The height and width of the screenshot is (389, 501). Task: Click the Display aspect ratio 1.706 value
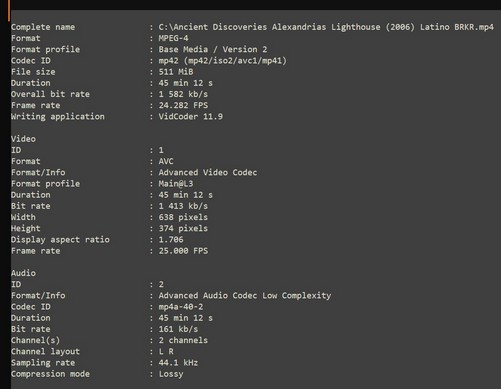tap(171, 240)
